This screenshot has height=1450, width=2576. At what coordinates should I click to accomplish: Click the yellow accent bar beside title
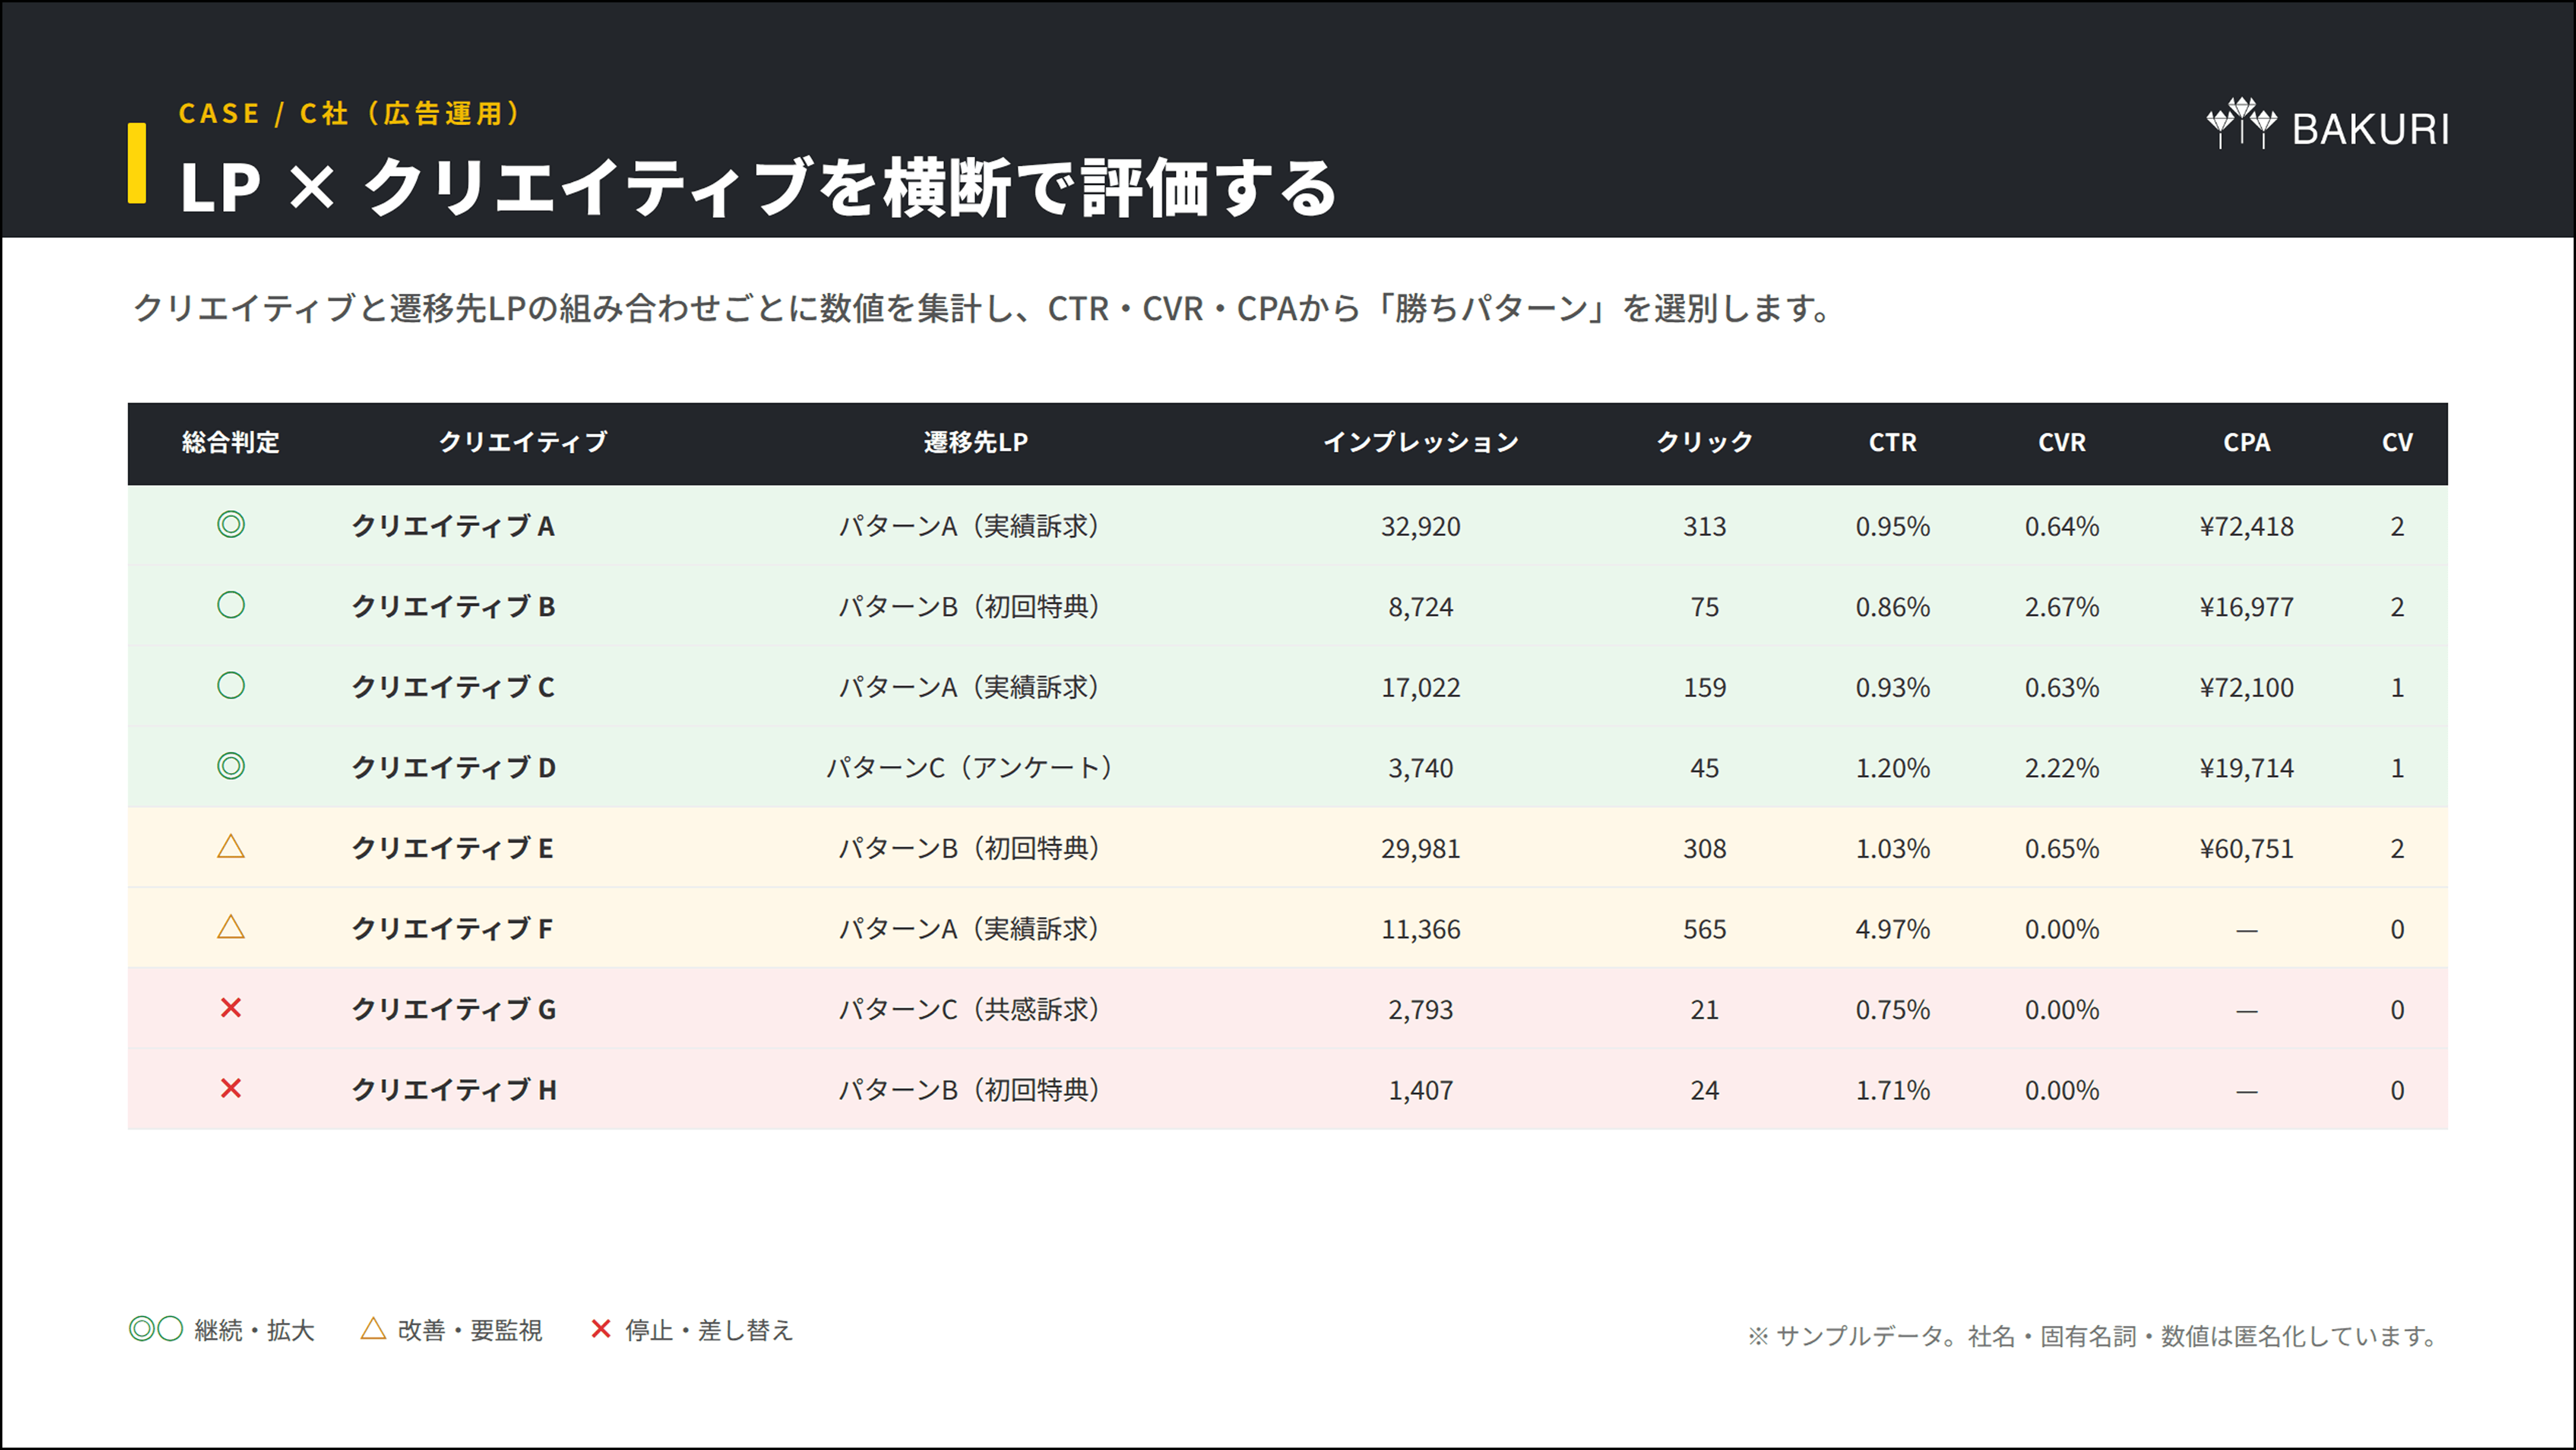(x=137, y=163)
